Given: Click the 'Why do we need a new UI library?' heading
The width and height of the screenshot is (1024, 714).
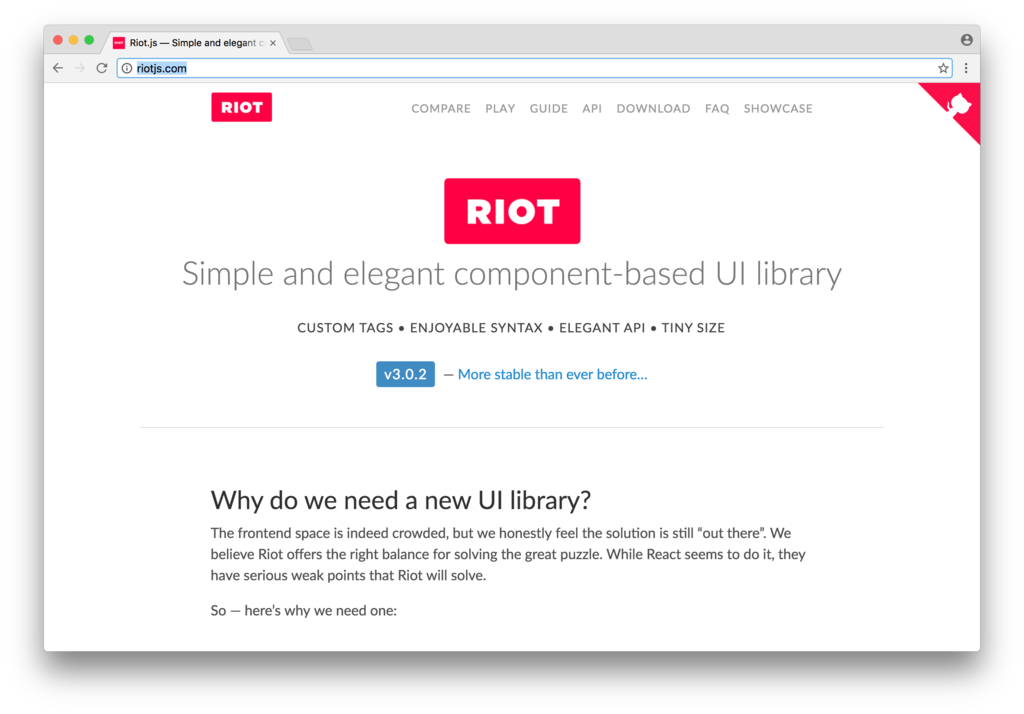Looking at the screenshot, I should [400, 500].
